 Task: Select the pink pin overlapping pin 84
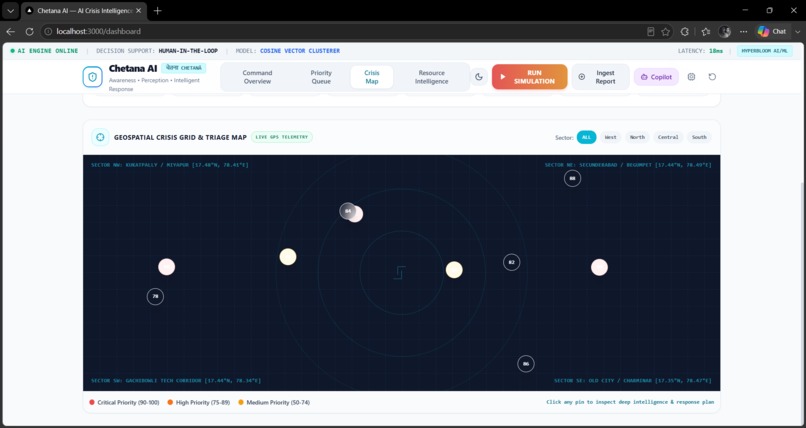click(357, 215)
